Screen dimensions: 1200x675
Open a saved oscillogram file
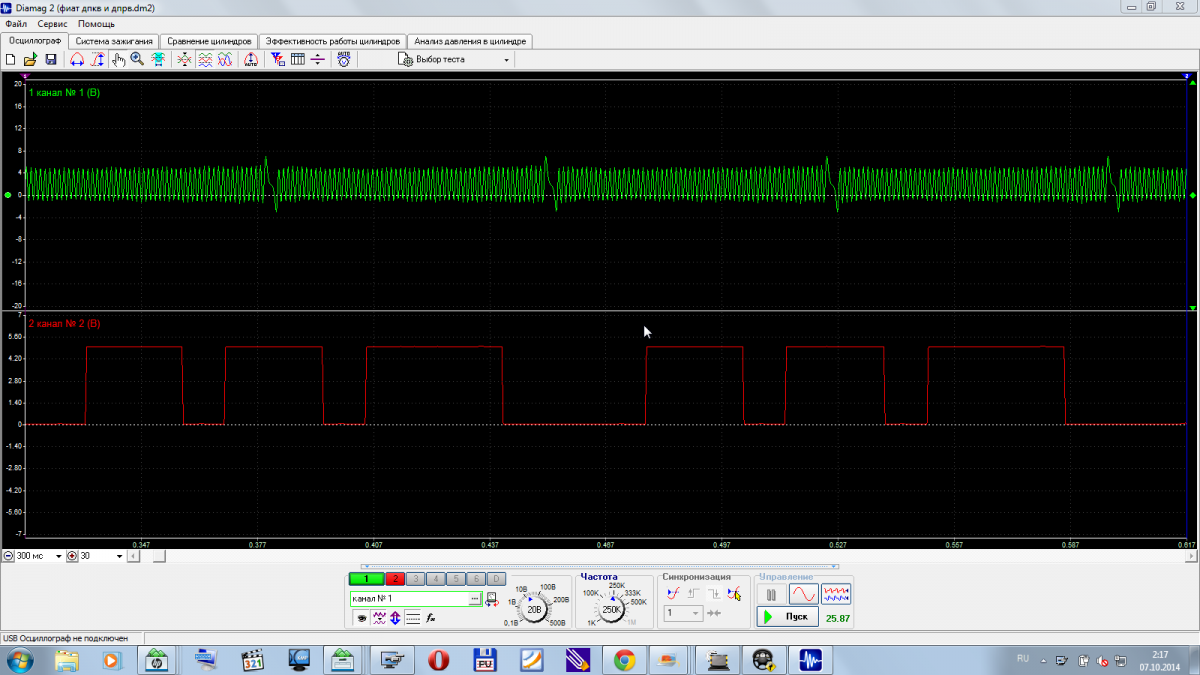point(30,60)
